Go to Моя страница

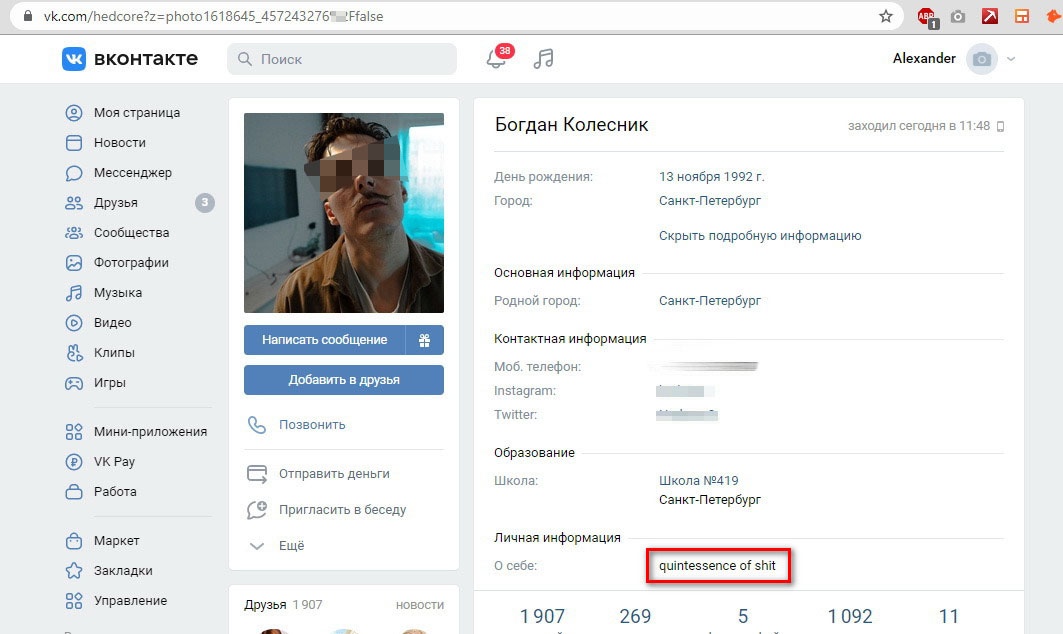click(136, 113)
